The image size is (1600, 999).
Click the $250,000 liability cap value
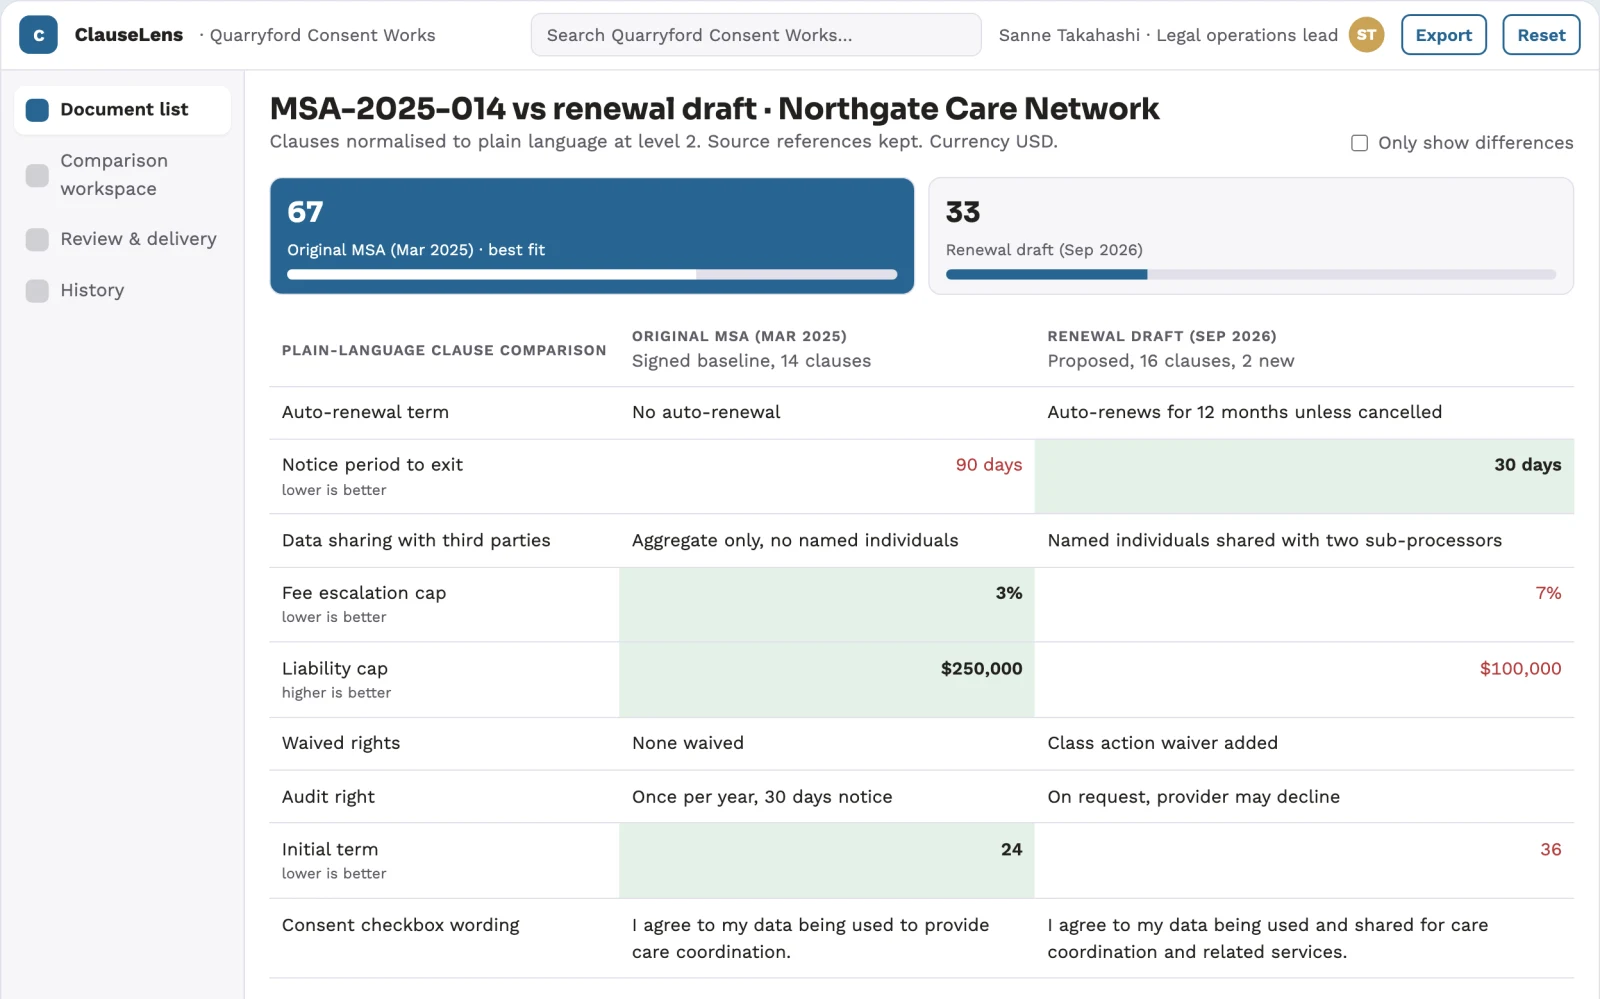(981, 669)
